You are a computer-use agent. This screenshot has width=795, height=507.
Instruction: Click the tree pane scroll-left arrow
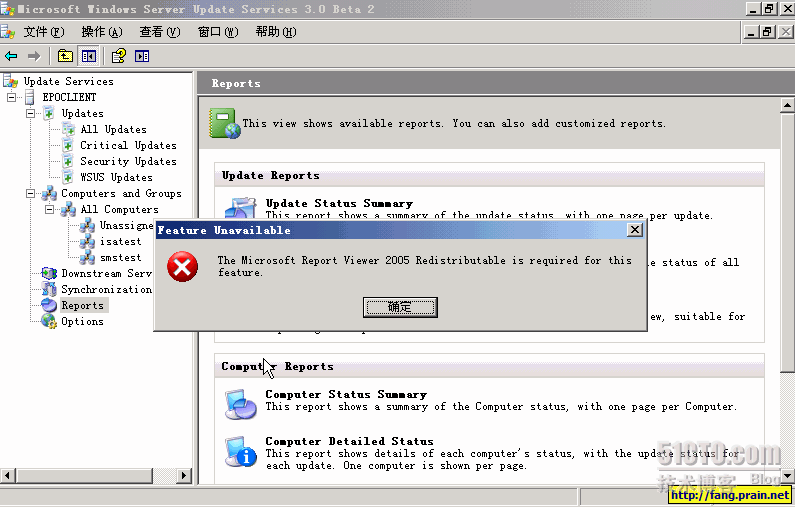[x=7, y=476]
